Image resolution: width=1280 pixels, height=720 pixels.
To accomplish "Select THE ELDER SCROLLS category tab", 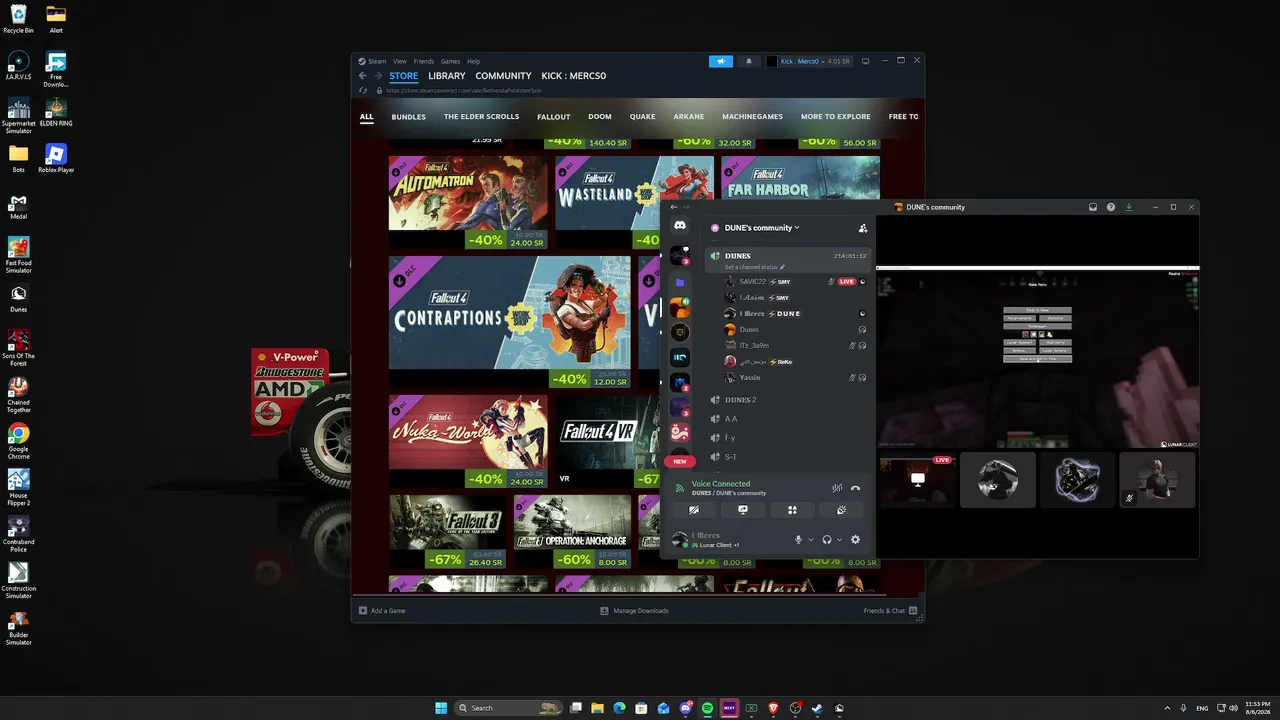I will (x=482, y=117).
